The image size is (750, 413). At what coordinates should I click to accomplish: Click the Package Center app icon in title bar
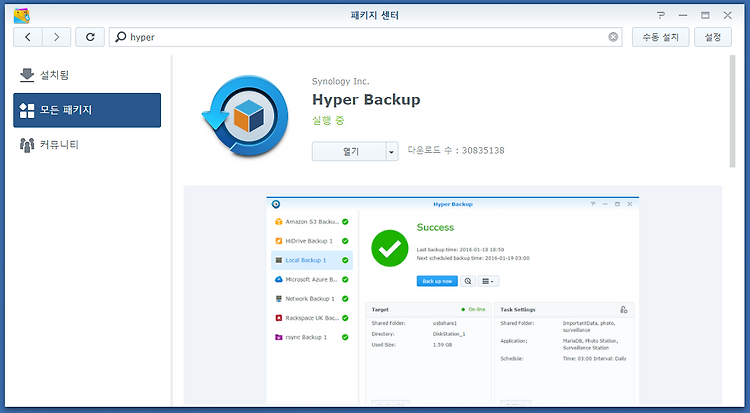point(22,15)
